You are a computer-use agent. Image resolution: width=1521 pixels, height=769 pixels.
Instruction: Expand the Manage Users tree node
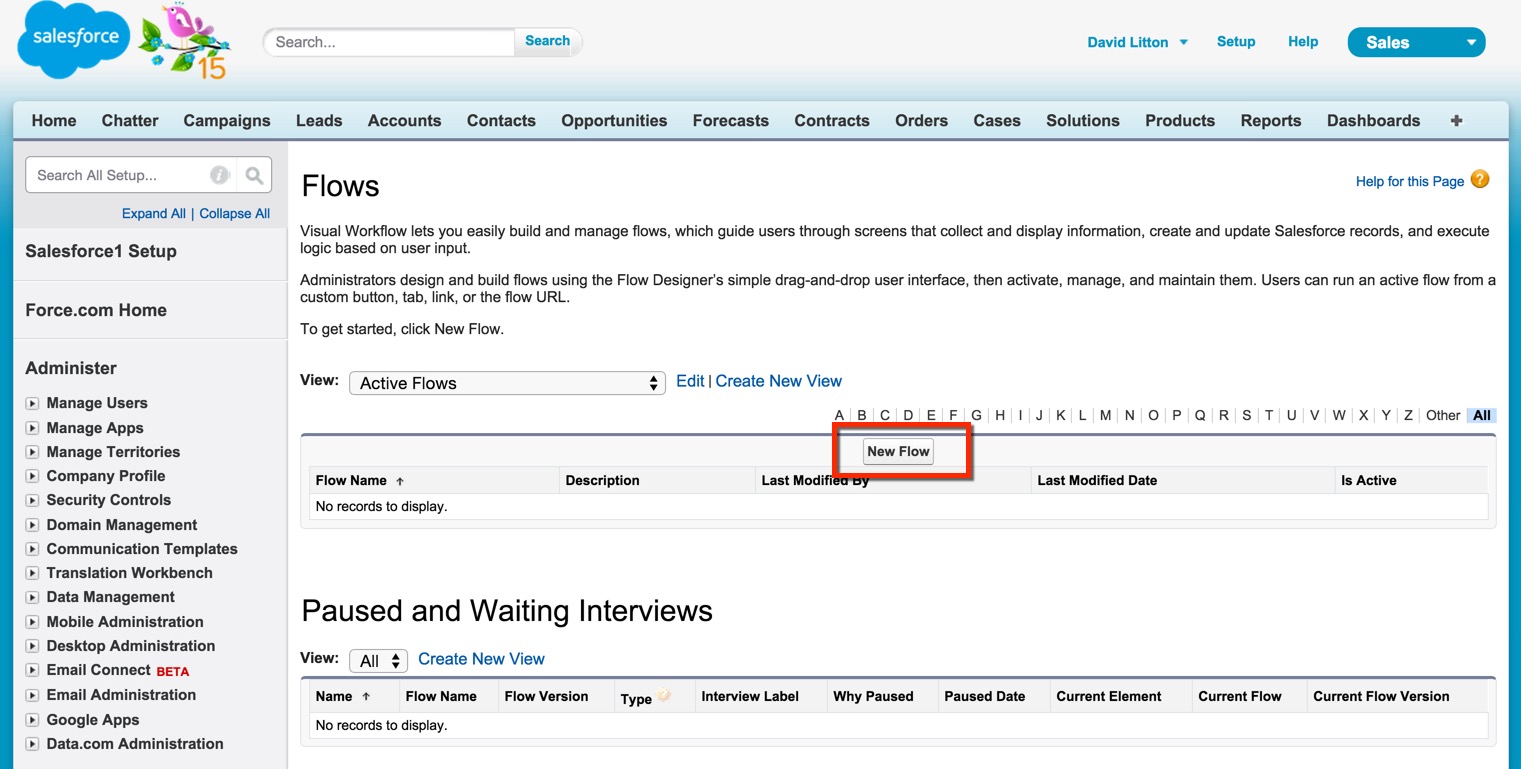(32, 404)
